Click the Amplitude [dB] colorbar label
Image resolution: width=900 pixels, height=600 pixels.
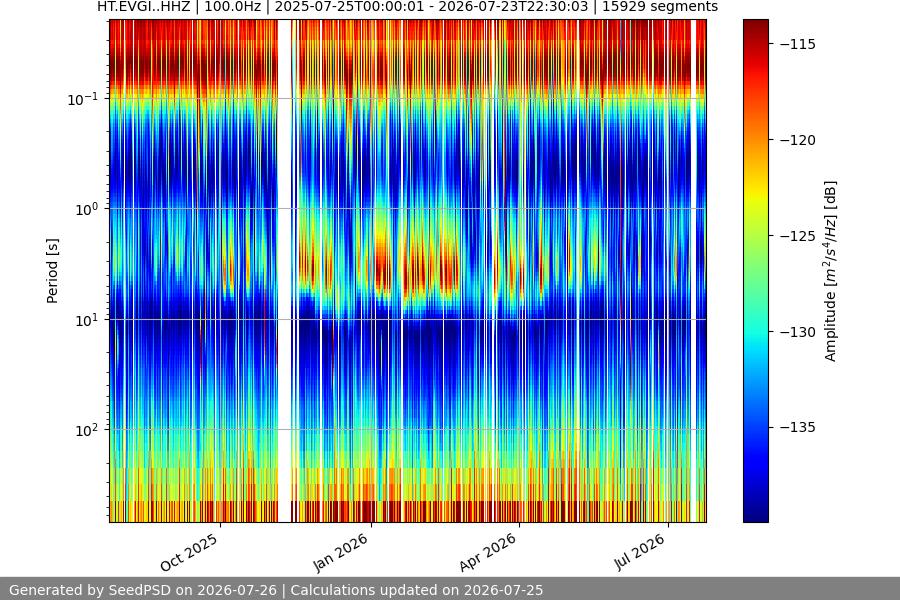click(831, 271)
